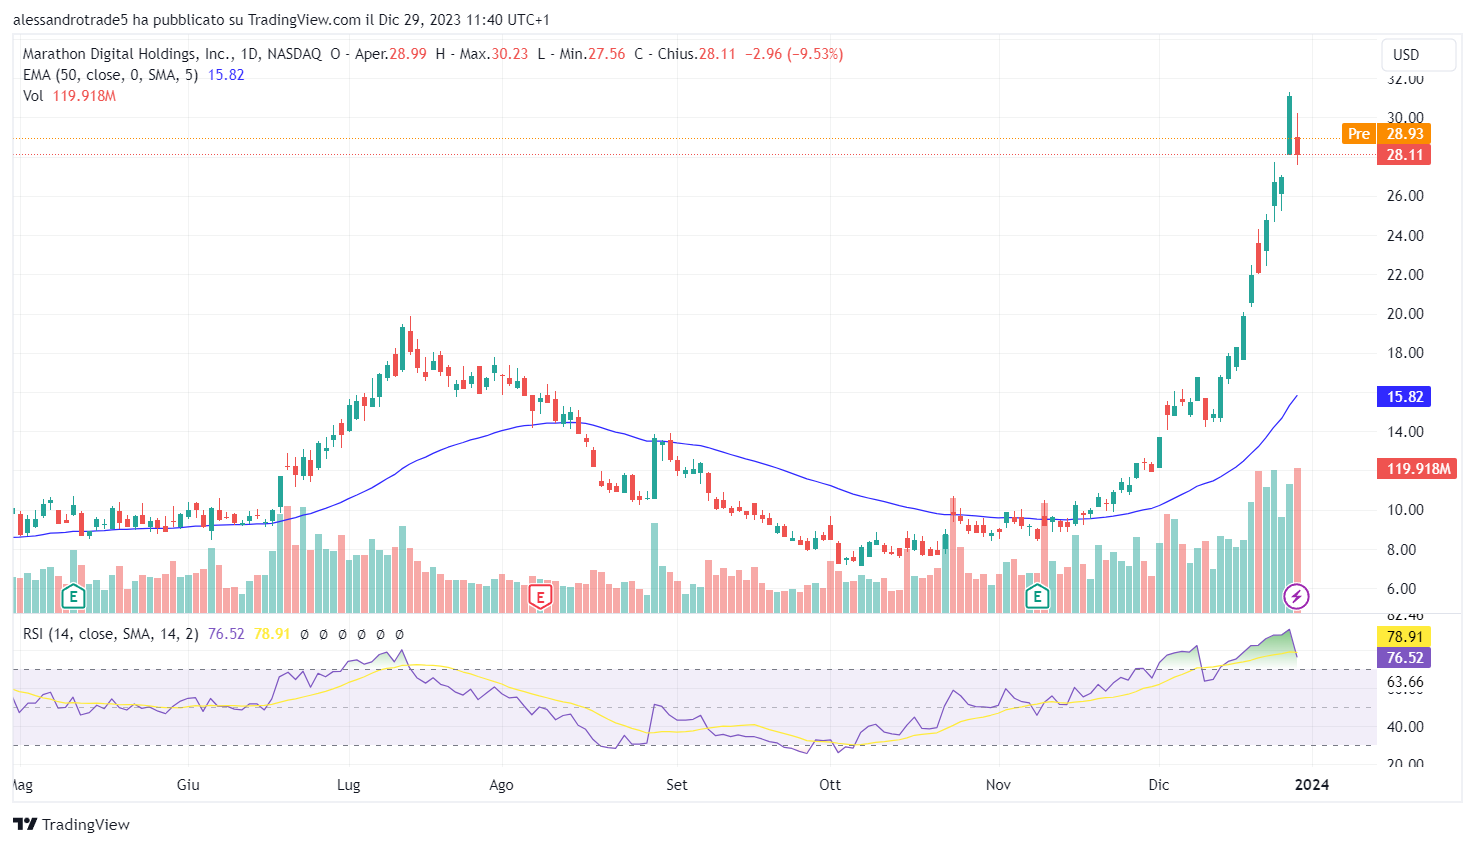Click the green earnings marker in Nov
Viewport: 1475px width, 846px height.
click(1037, 598)
